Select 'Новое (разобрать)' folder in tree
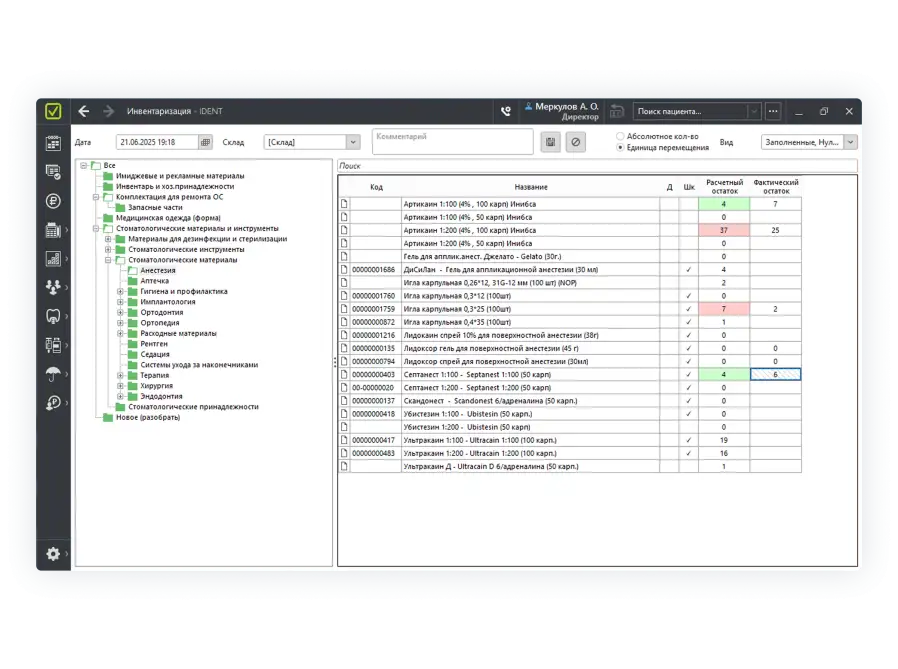898x669 pixels. point(146,417)
